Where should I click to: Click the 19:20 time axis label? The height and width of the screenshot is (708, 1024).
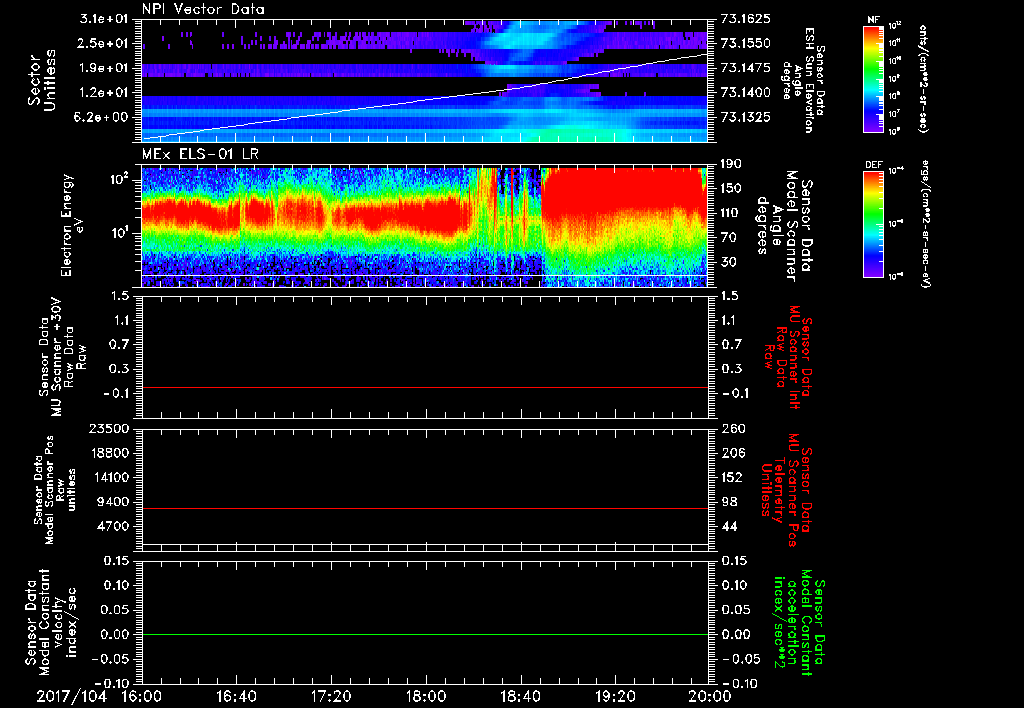(x=614, y=695)
